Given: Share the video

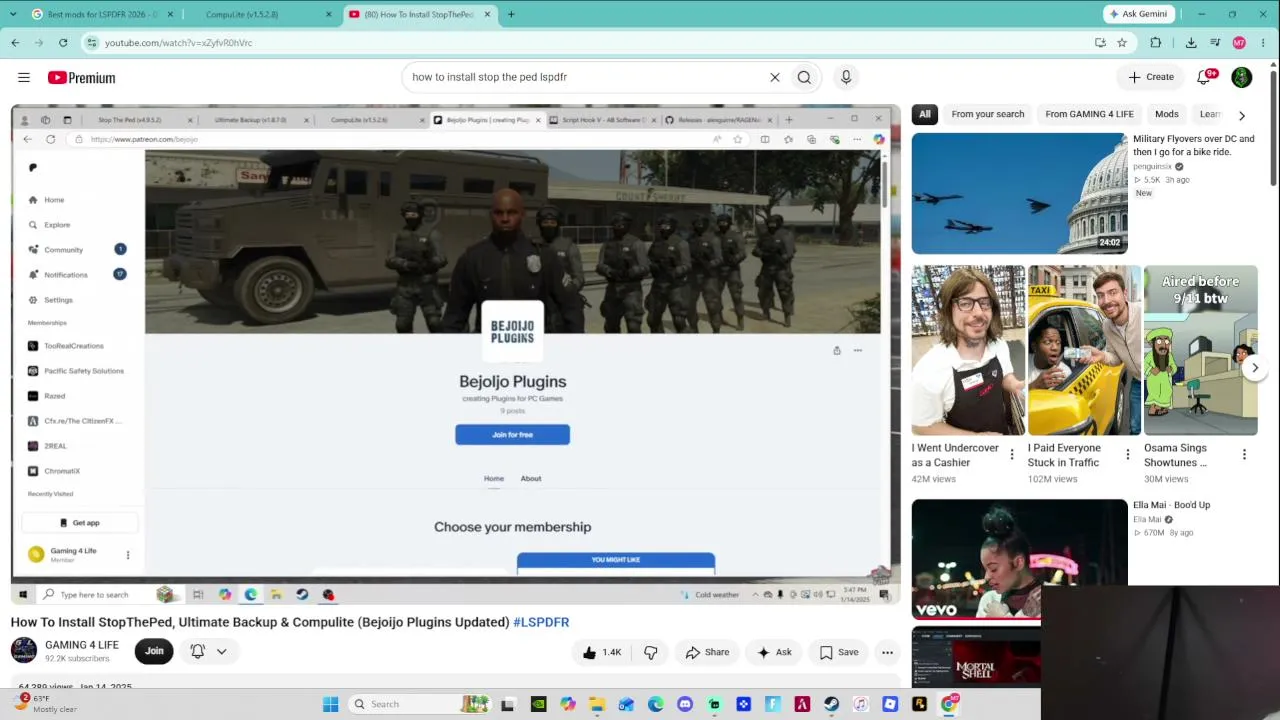Looking at the screenshot, I should [x=707, y=652].
